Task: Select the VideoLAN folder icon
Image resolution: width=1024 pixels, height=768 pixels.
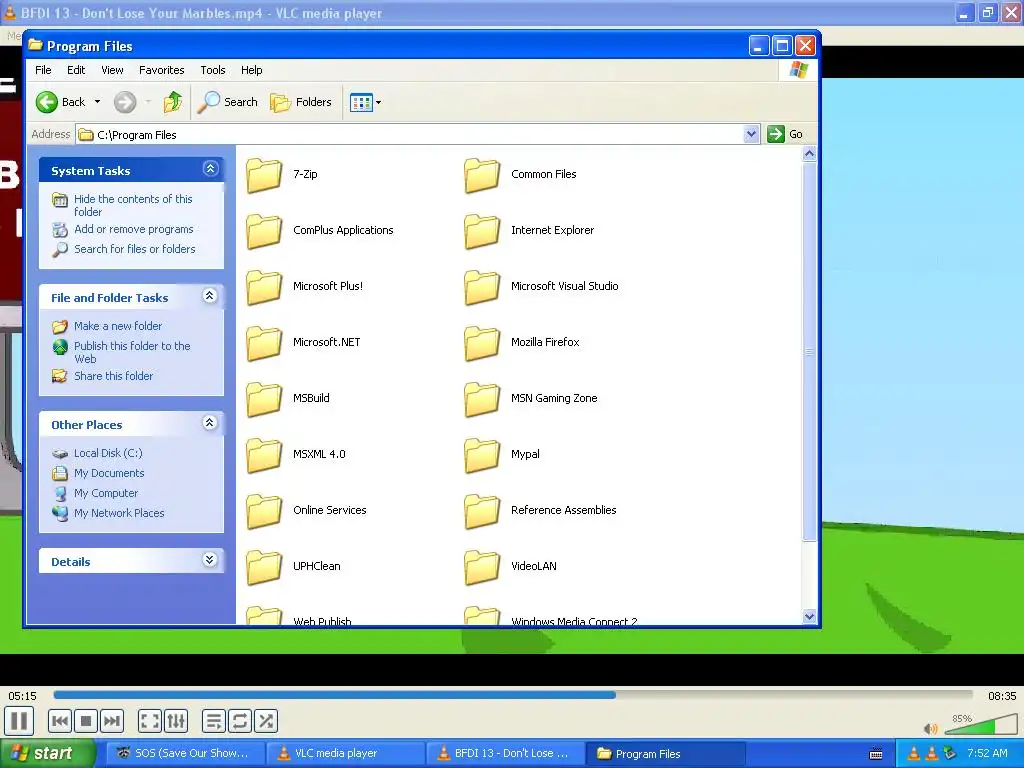Action: coord(482,568)
